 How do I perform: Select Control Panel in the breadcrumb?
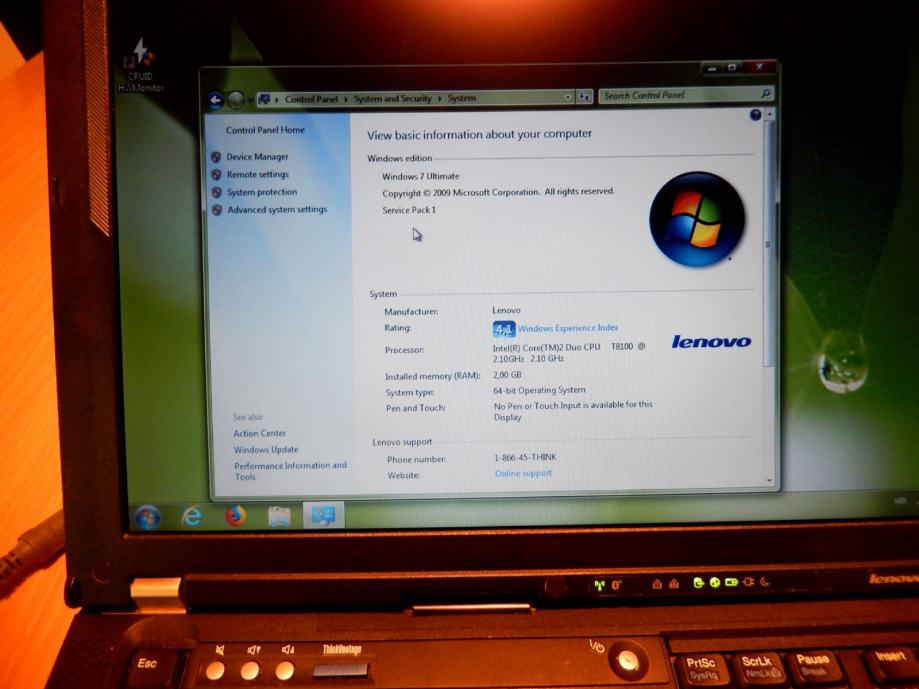coord(311,100)
